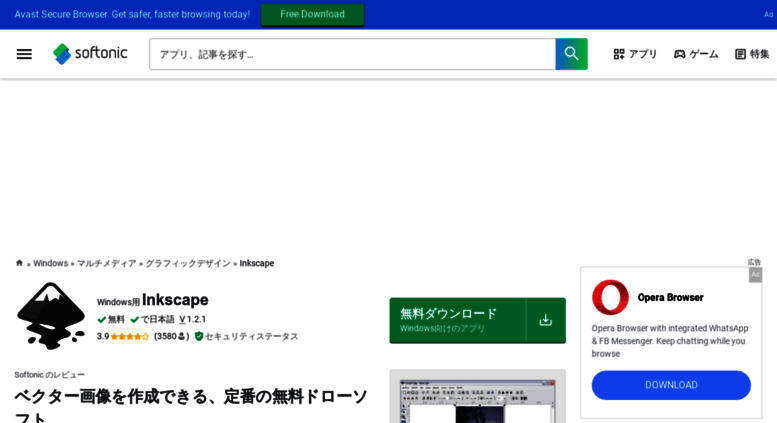Focus the app search input field
This screenshot has width=777, height=423.
(x=352, y=54)
